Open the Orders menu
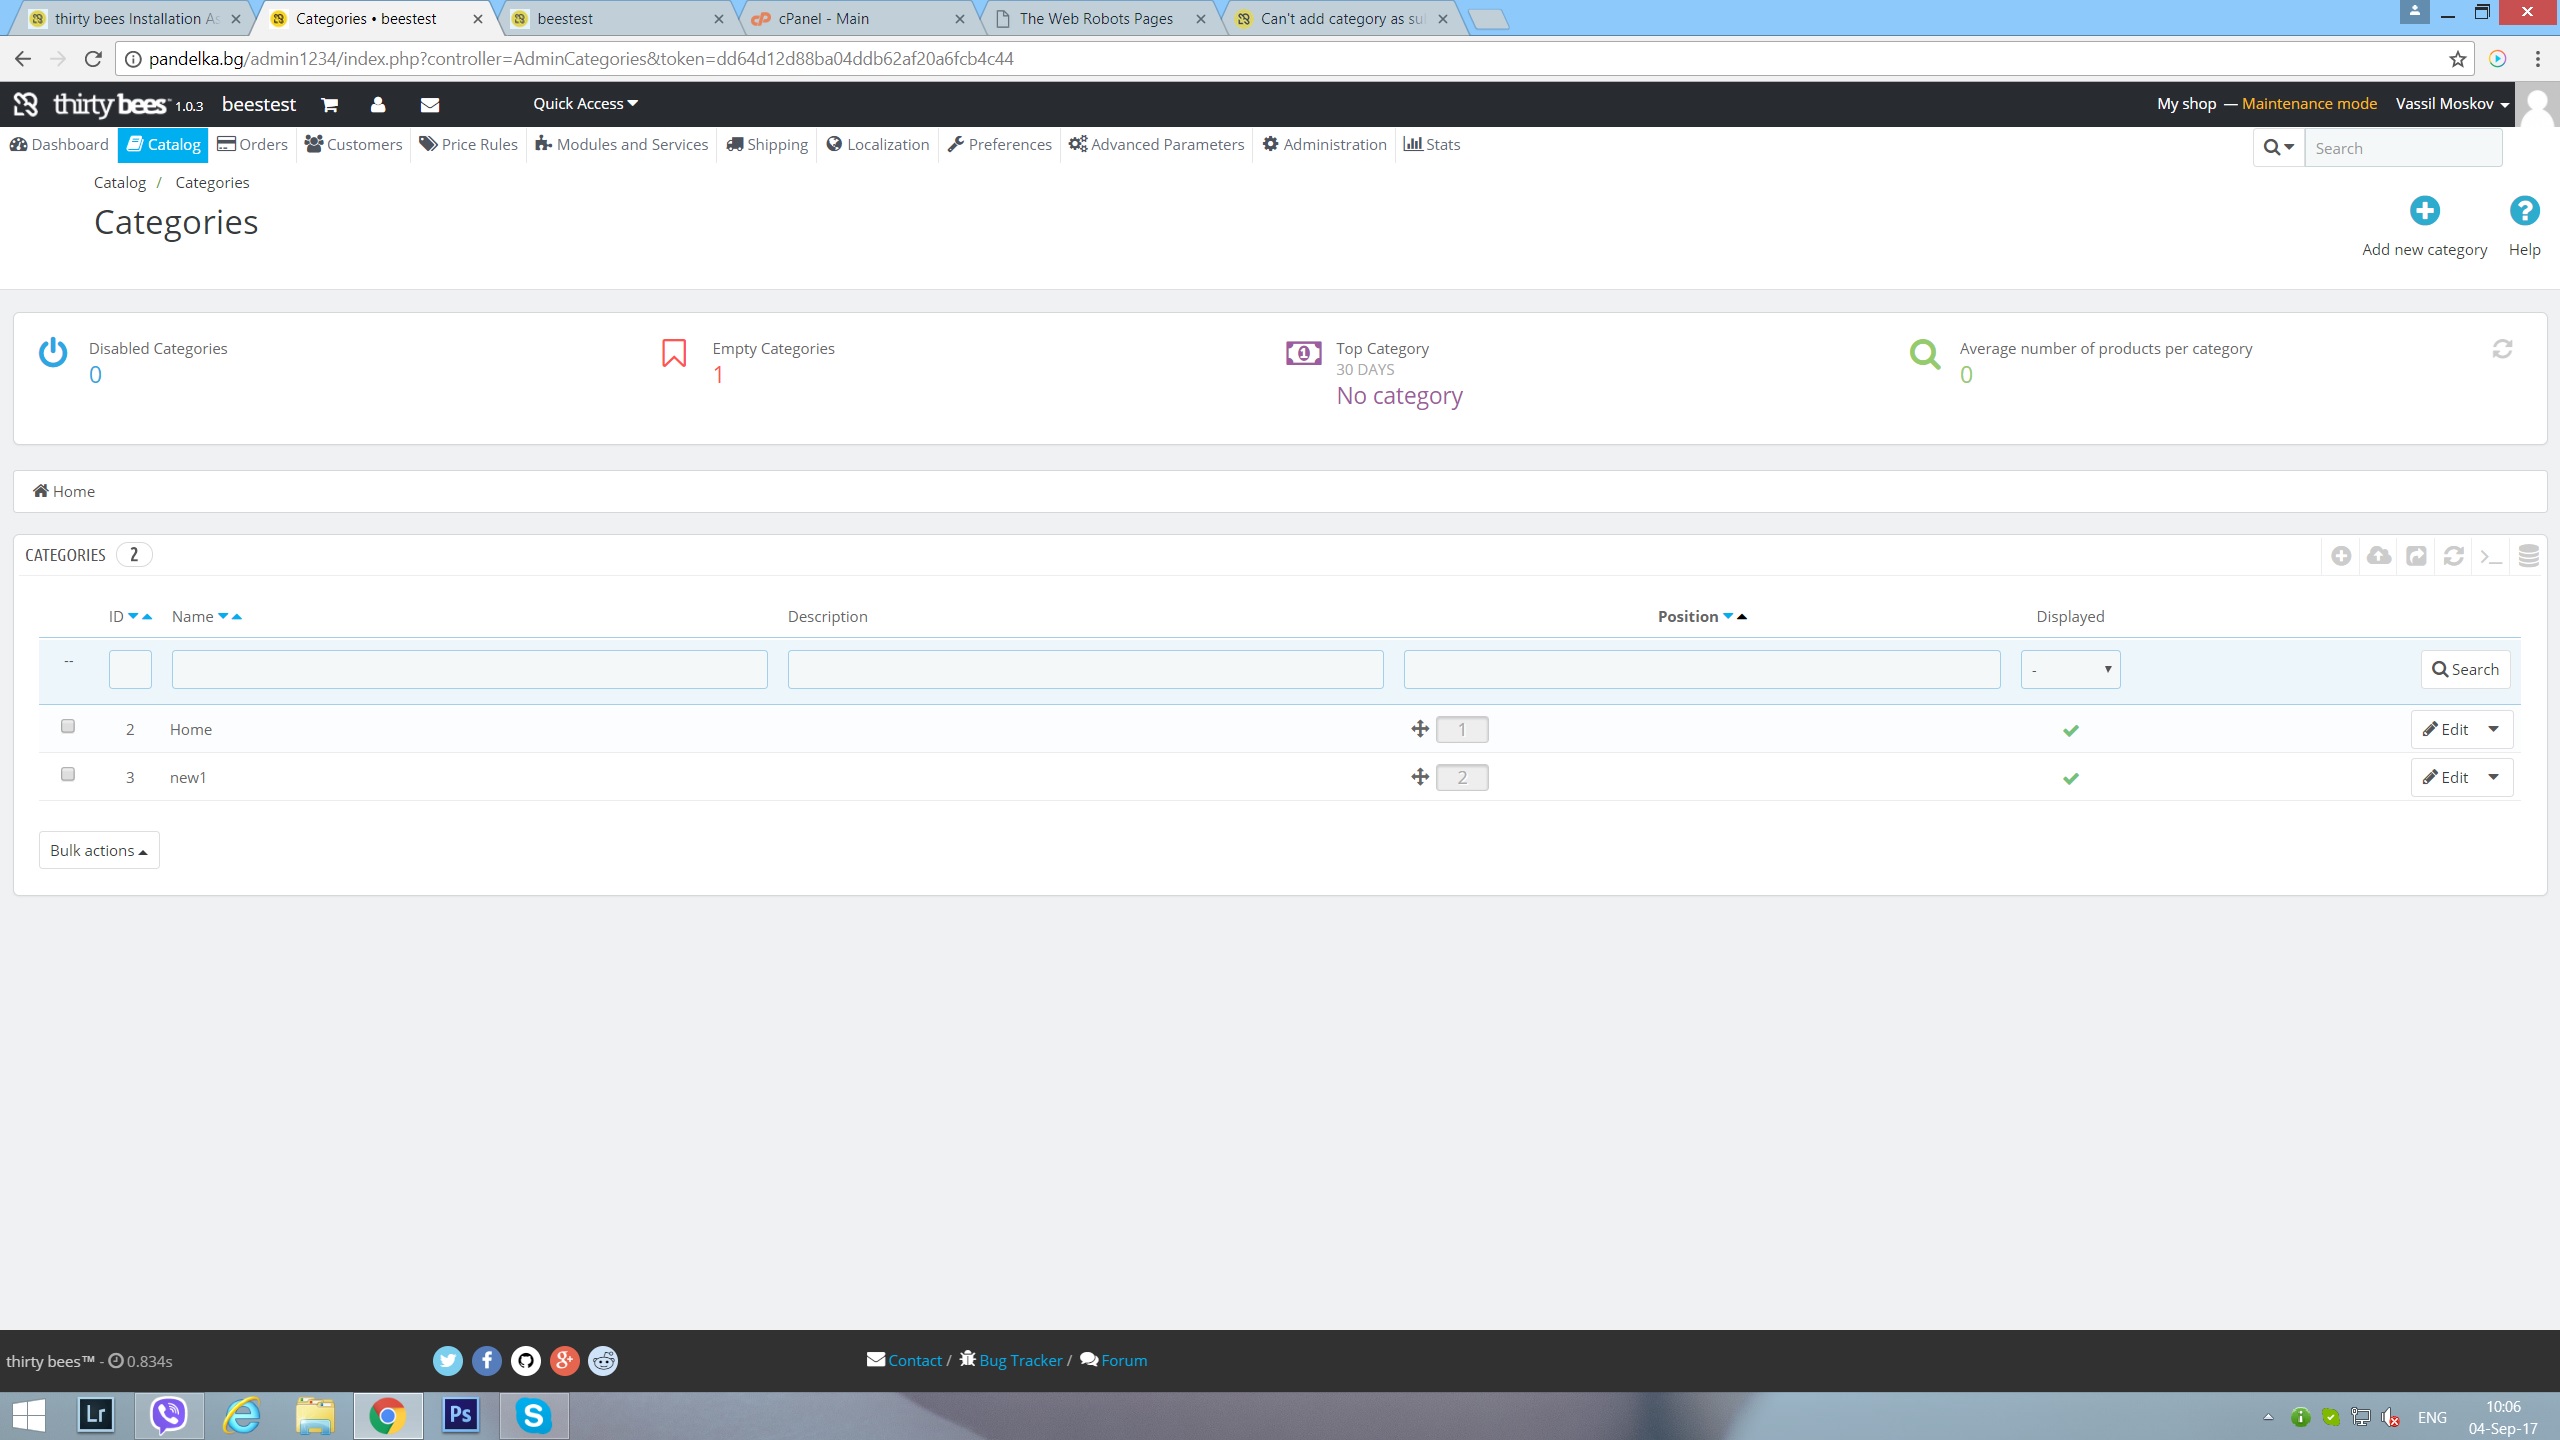The height and width of the screenshot is (1440, 2560). pyautogui.click(x=253, y=144)
